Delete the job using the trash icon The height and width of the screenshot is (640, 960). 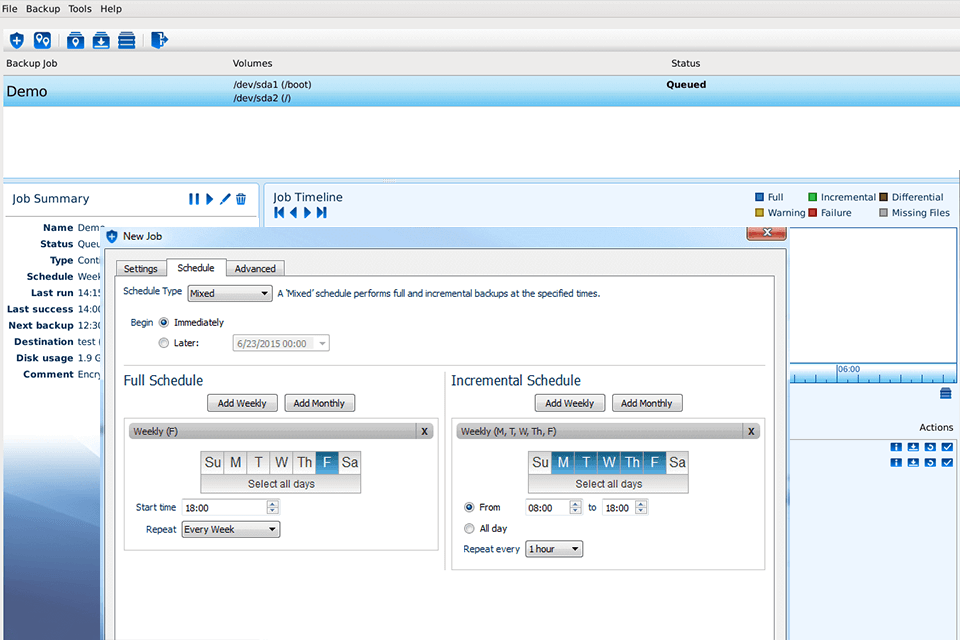[241, 199]
